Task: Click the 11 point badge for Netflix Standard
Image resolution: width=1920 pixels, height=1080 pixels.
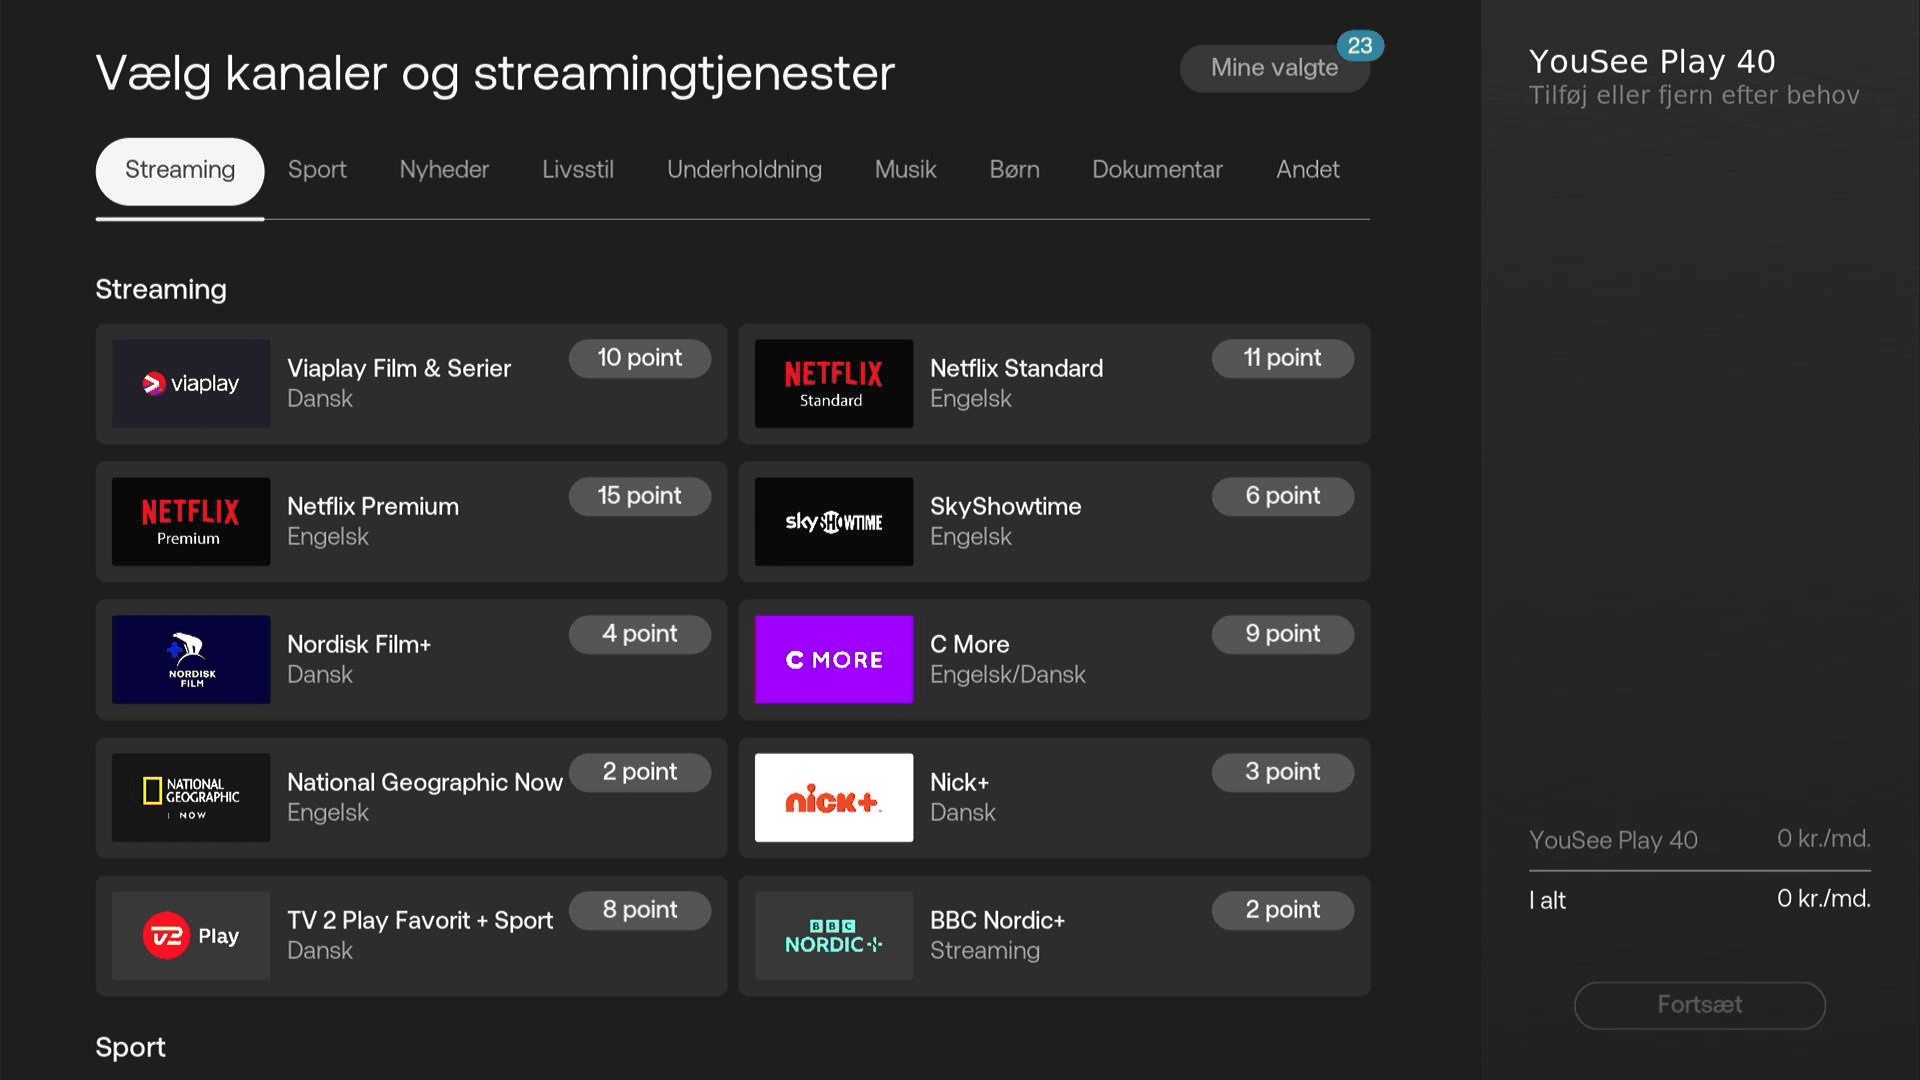Action: click(1282, 358)
